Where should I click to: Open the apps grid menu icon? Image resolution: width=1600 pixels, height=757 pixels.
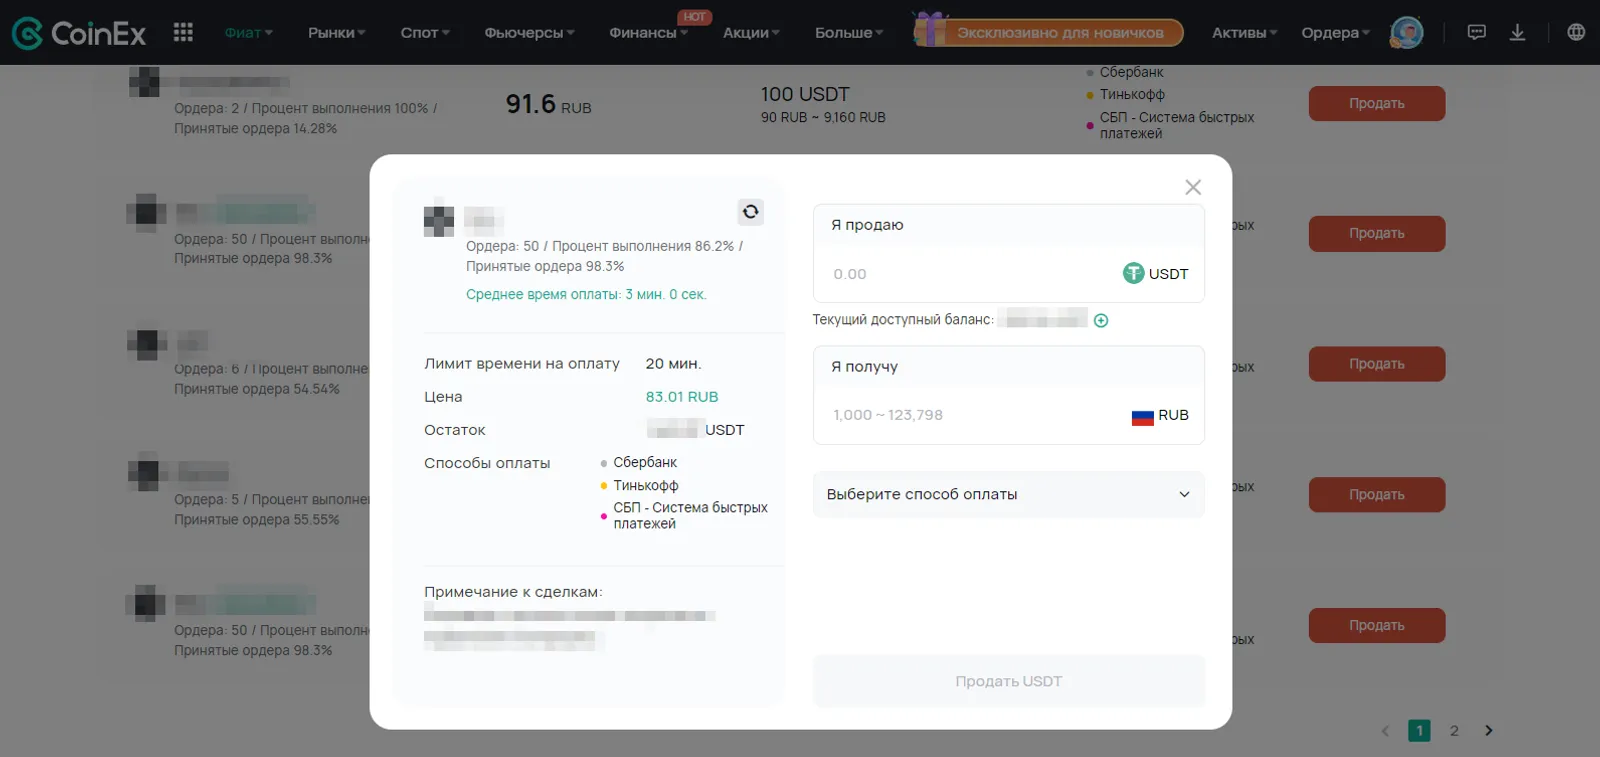[183, 32]
